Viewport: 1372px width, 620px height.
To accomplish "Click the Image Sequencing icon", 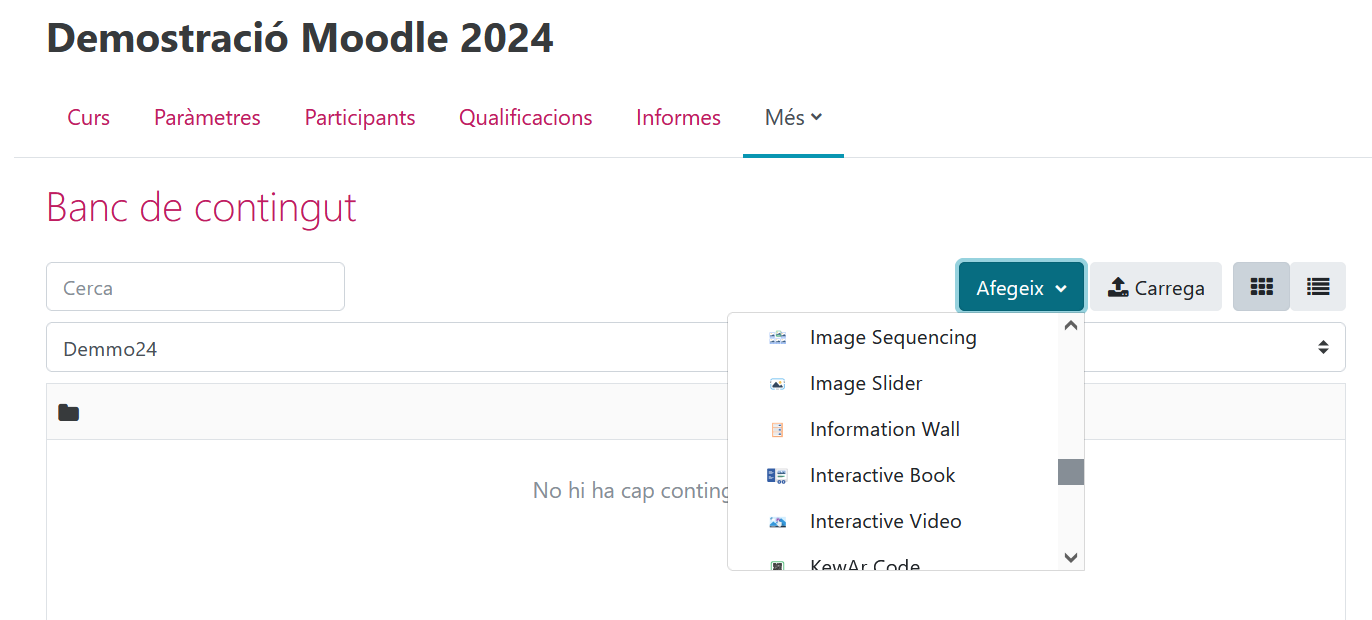I will tap(777, 338).
